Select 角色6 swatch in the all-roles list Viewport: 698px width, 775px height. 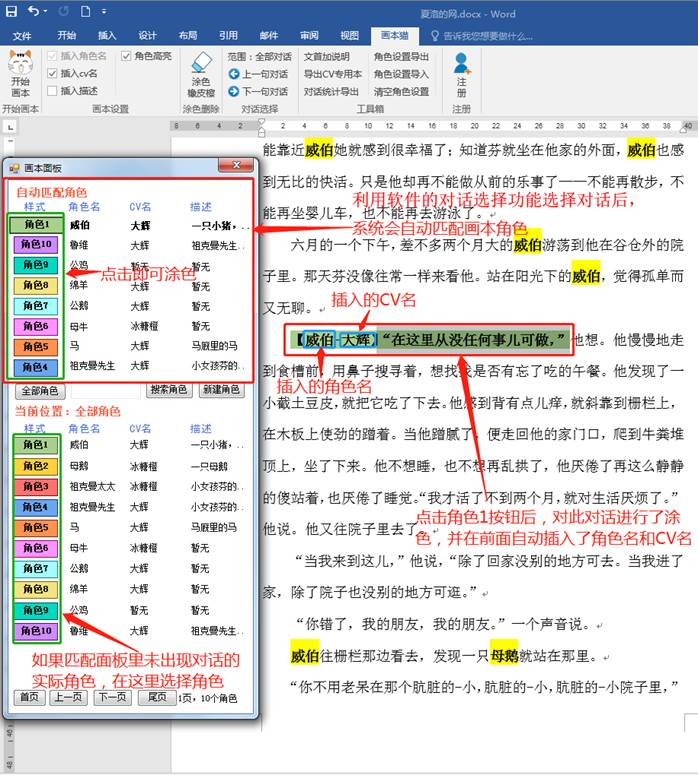(x=36, y=548)
